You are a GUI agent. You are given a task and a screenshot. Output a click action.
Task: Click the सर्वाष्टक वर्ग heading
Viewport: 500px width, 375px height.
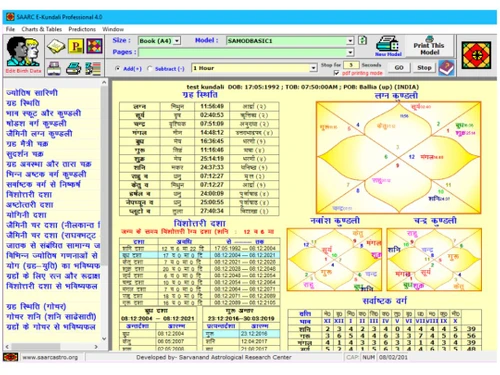tap(384, 301)
